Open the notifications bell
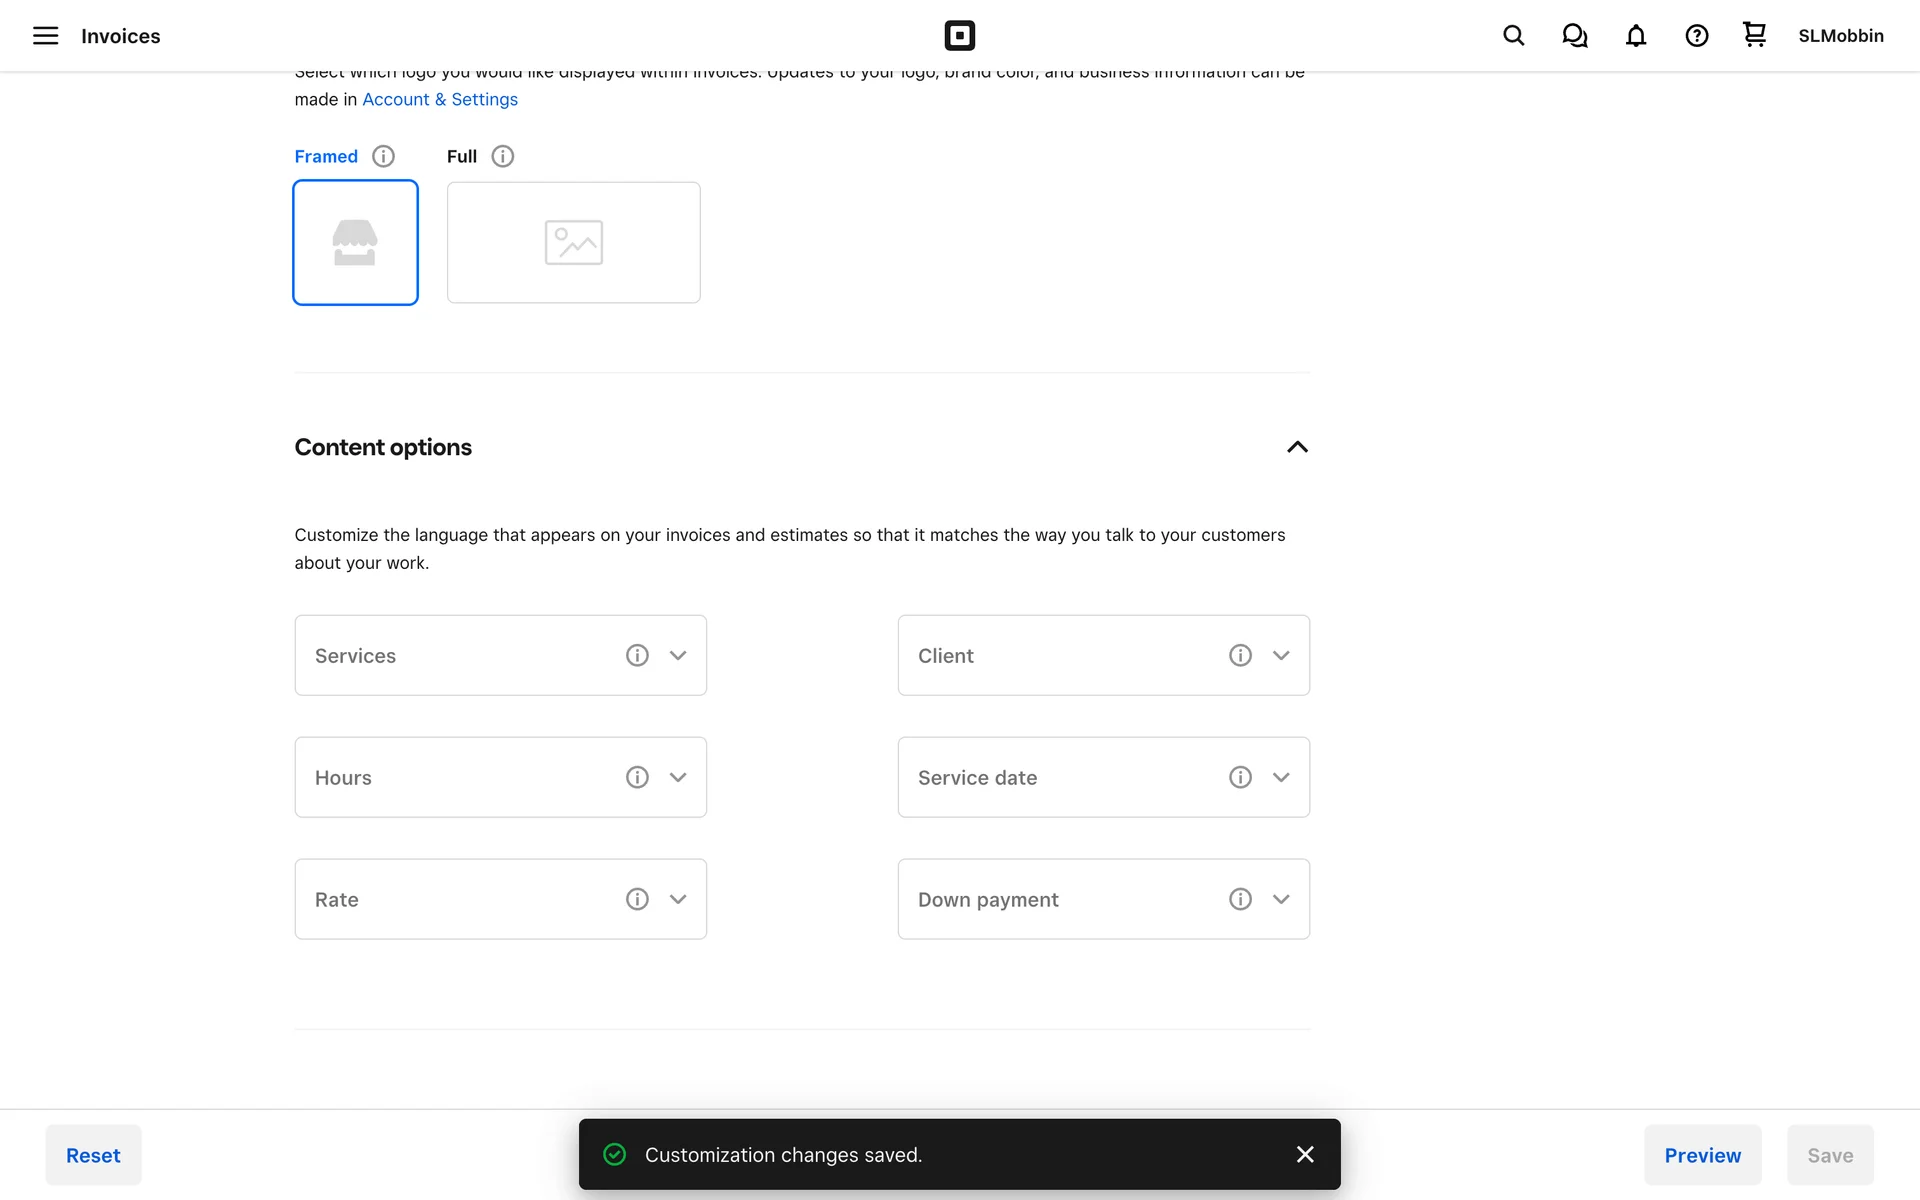Viewport: 1920px width, 1200px height. (x=1635, y=36)
